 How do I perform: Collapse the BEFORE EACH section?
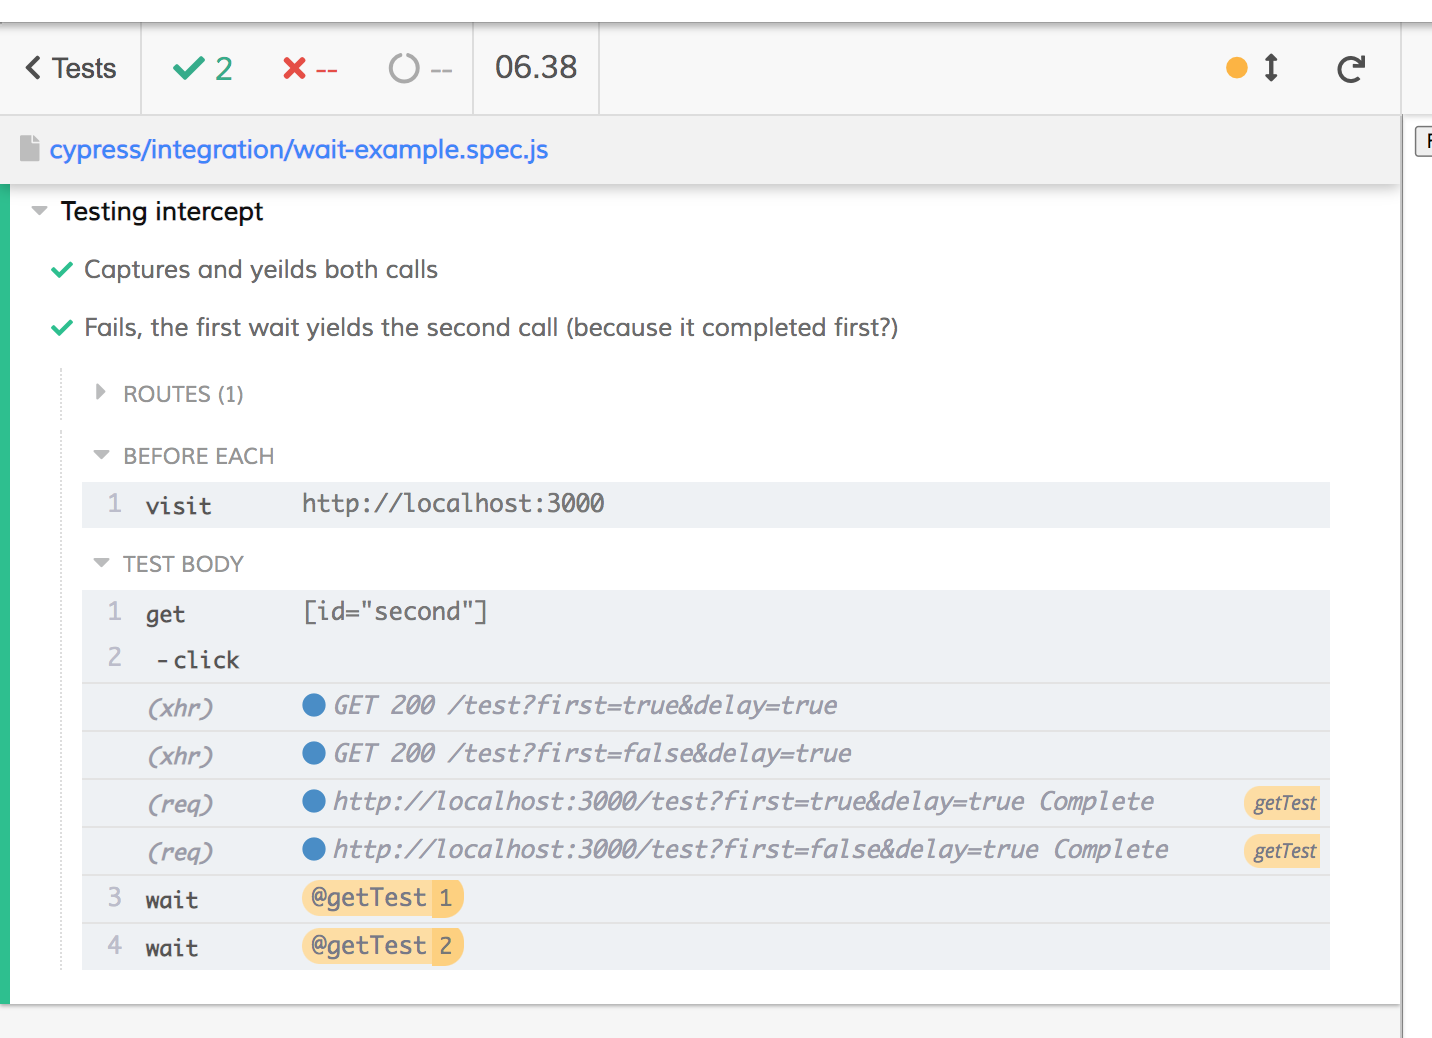point(101,455)
